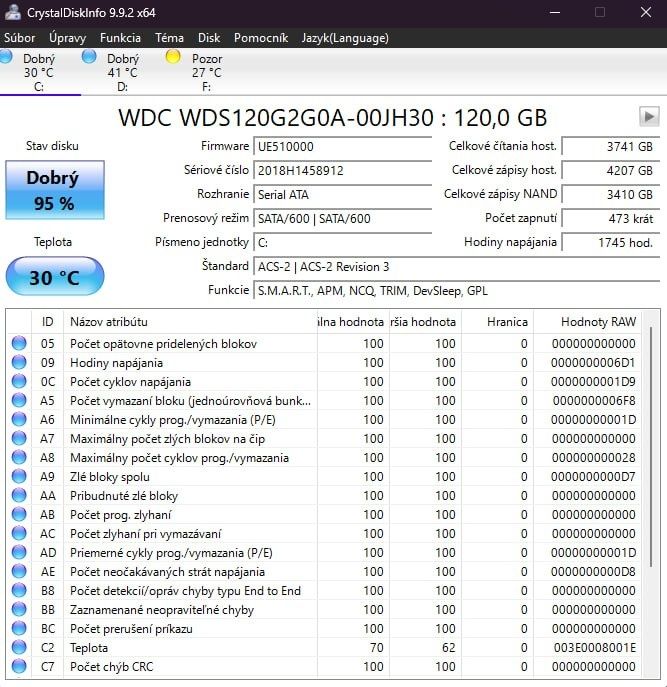This screenshot has height=687, width=667.
Task: Select the C: disk tab
Action: pyautogui.click(x=39, y=72)
